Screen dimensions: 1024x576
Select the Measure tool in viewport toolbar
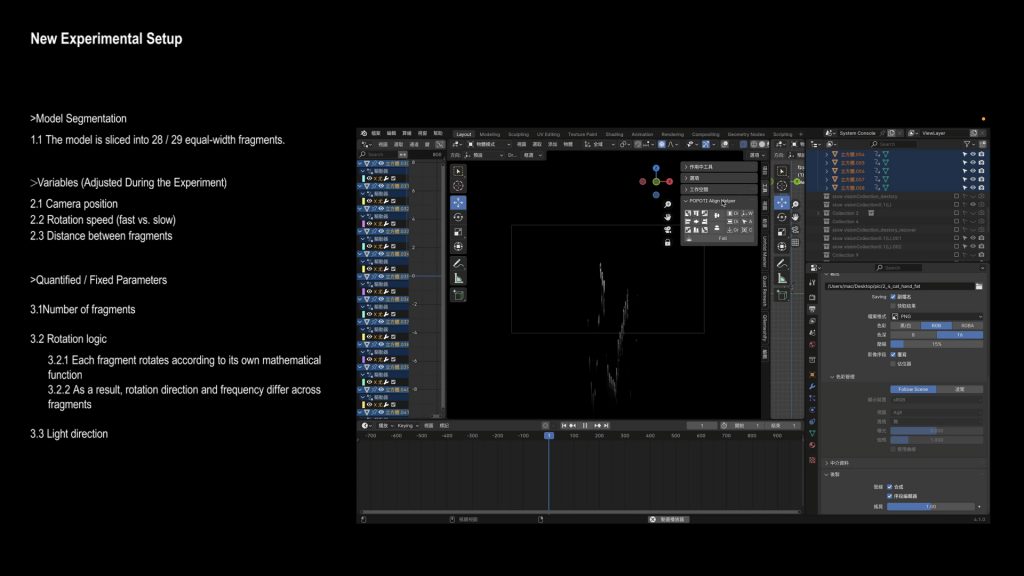click(x=458, y=278)
